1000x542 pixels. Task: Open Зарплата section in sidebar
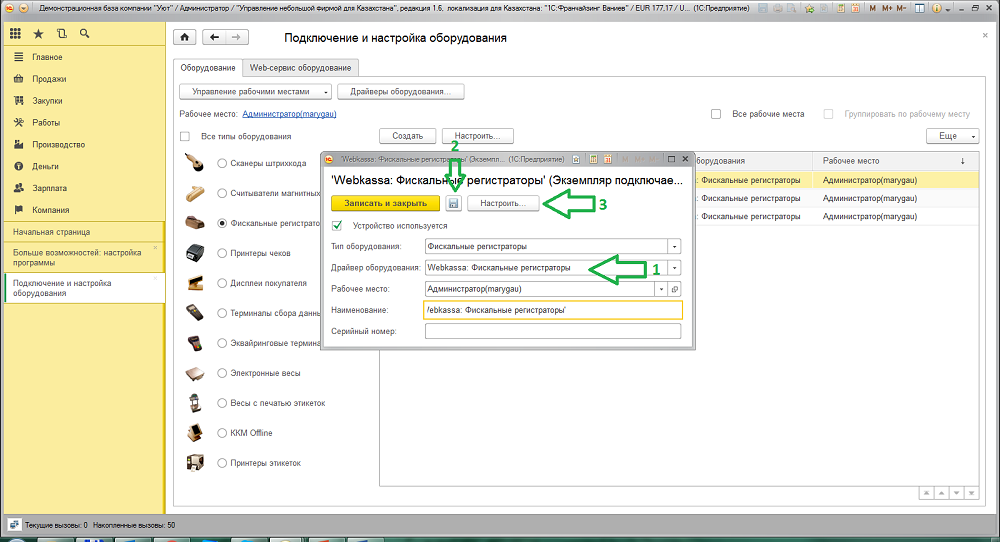(49, 188)
